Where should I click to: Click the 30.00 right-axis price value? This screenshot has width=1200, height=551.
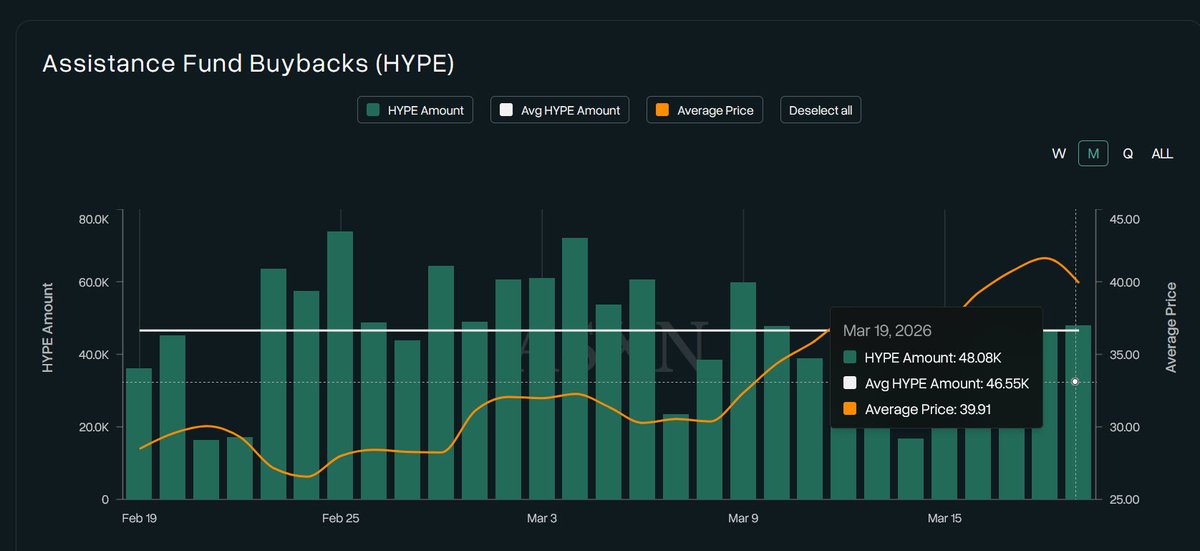pos(1126,427)
